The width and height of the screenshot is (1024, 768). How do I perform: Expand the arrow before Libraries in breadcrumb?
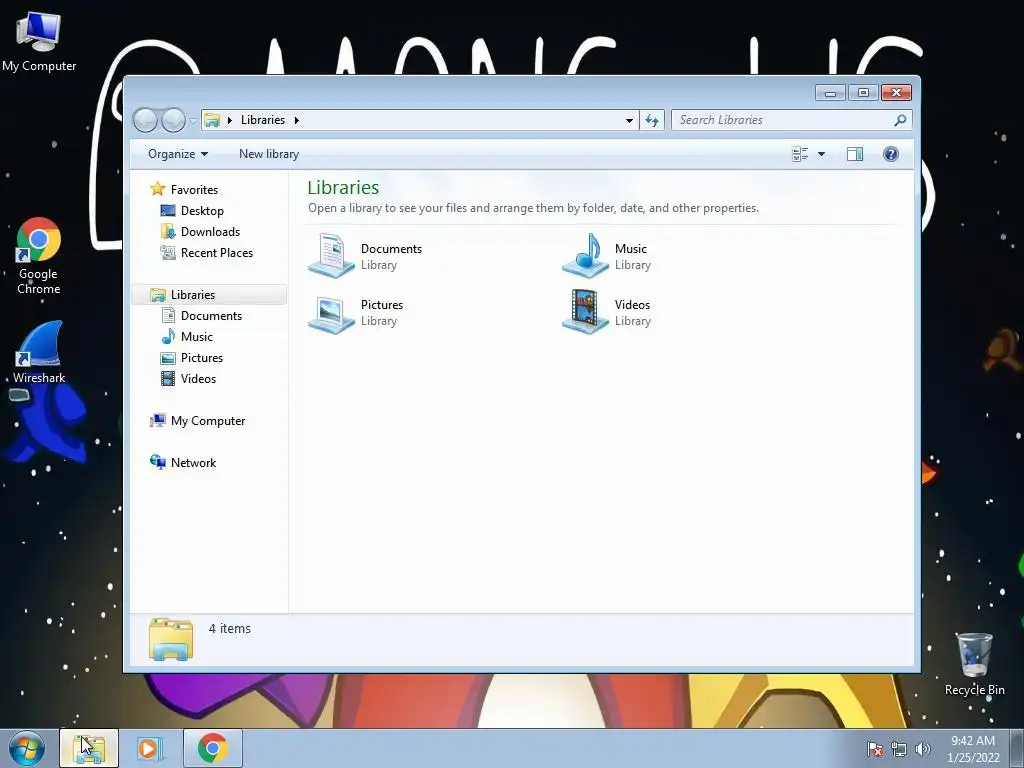pyautogui.click(x=229, y=120)
